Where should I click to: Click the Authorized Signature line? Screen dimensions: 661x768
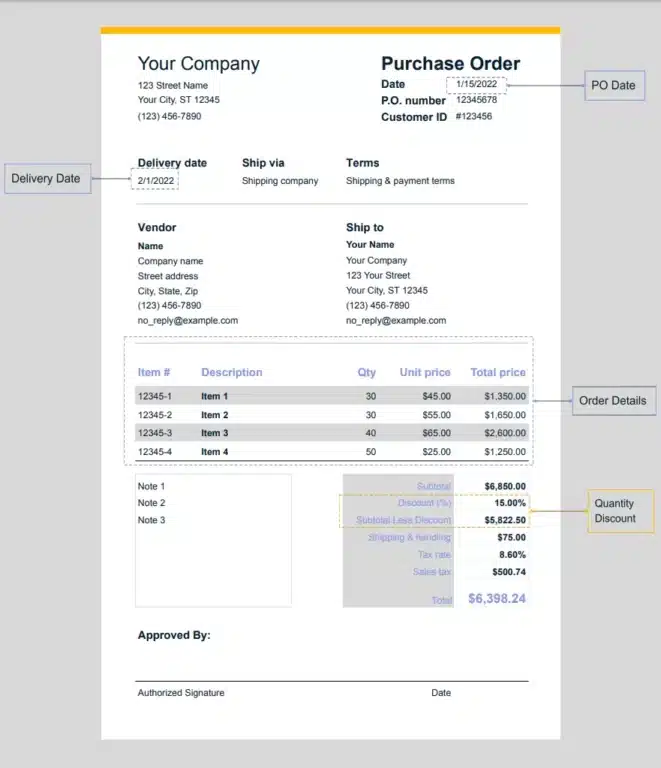tap(181, 692)
